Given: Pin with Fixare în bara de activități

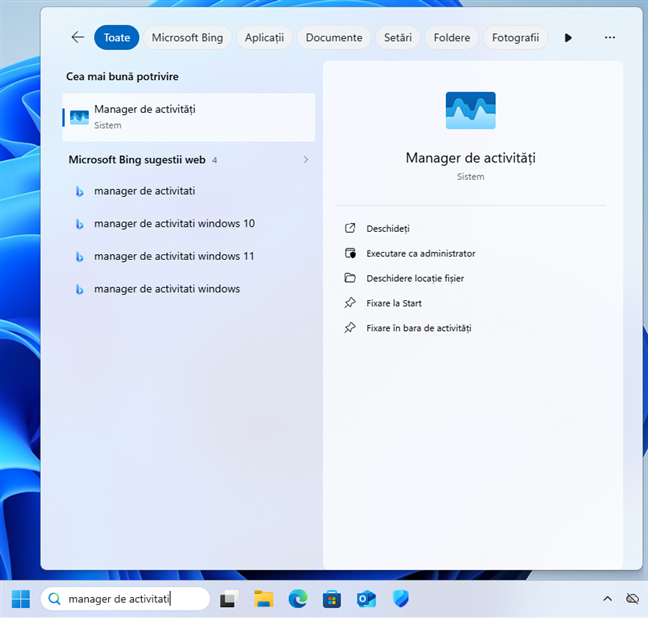Looking at the screenshot, I should pyautogui.click(x=419, y=328).
